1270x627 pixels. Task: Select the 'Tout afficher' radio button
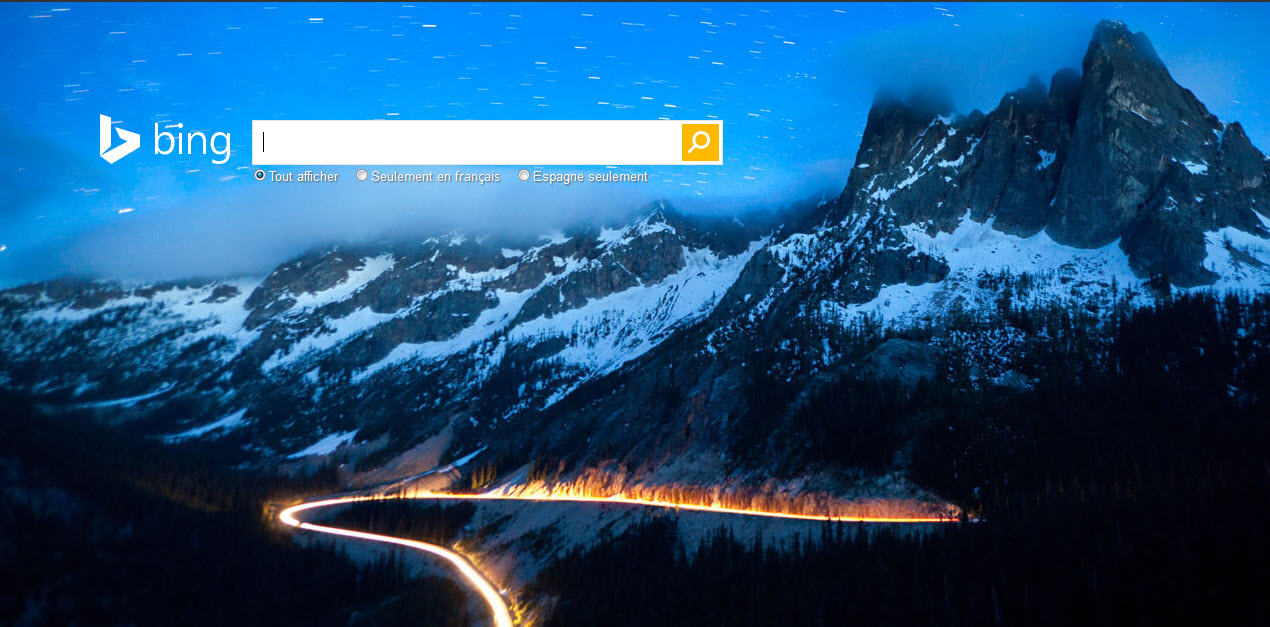(260, 175)
